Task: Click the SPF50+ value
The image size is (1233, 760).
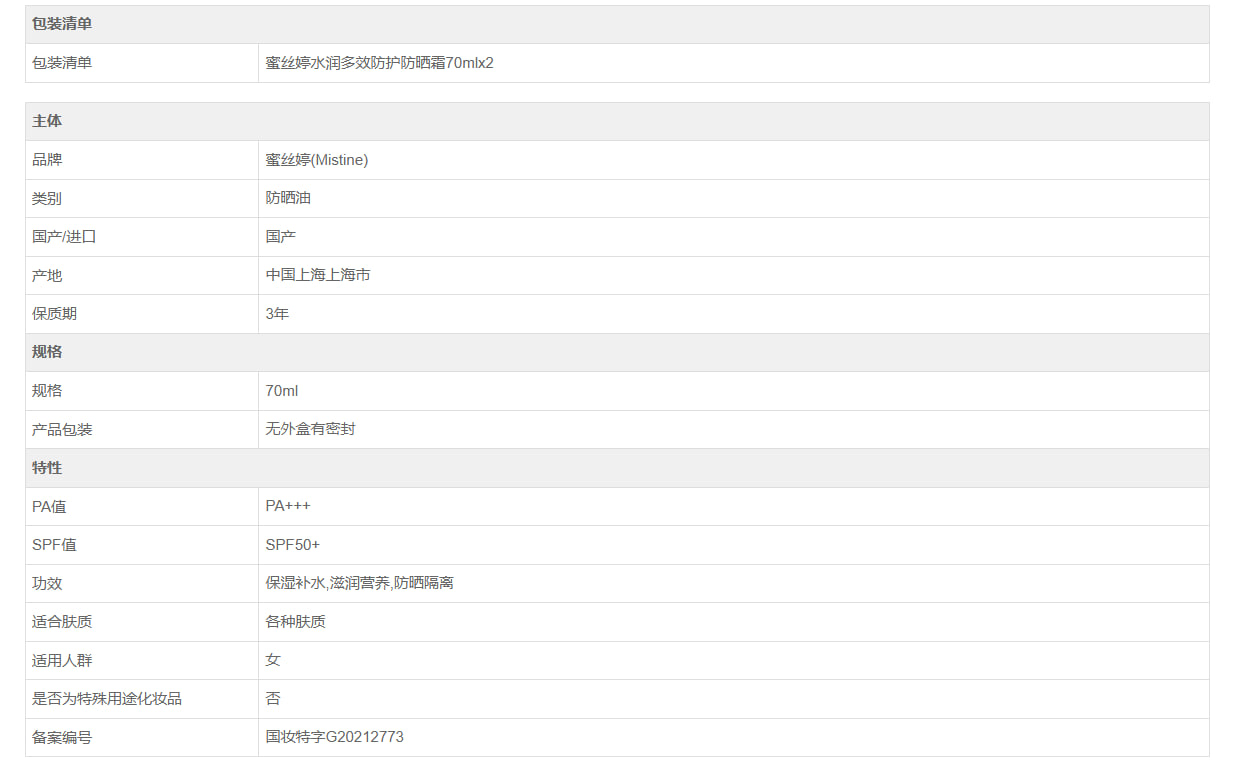Action: pos(292,545)
